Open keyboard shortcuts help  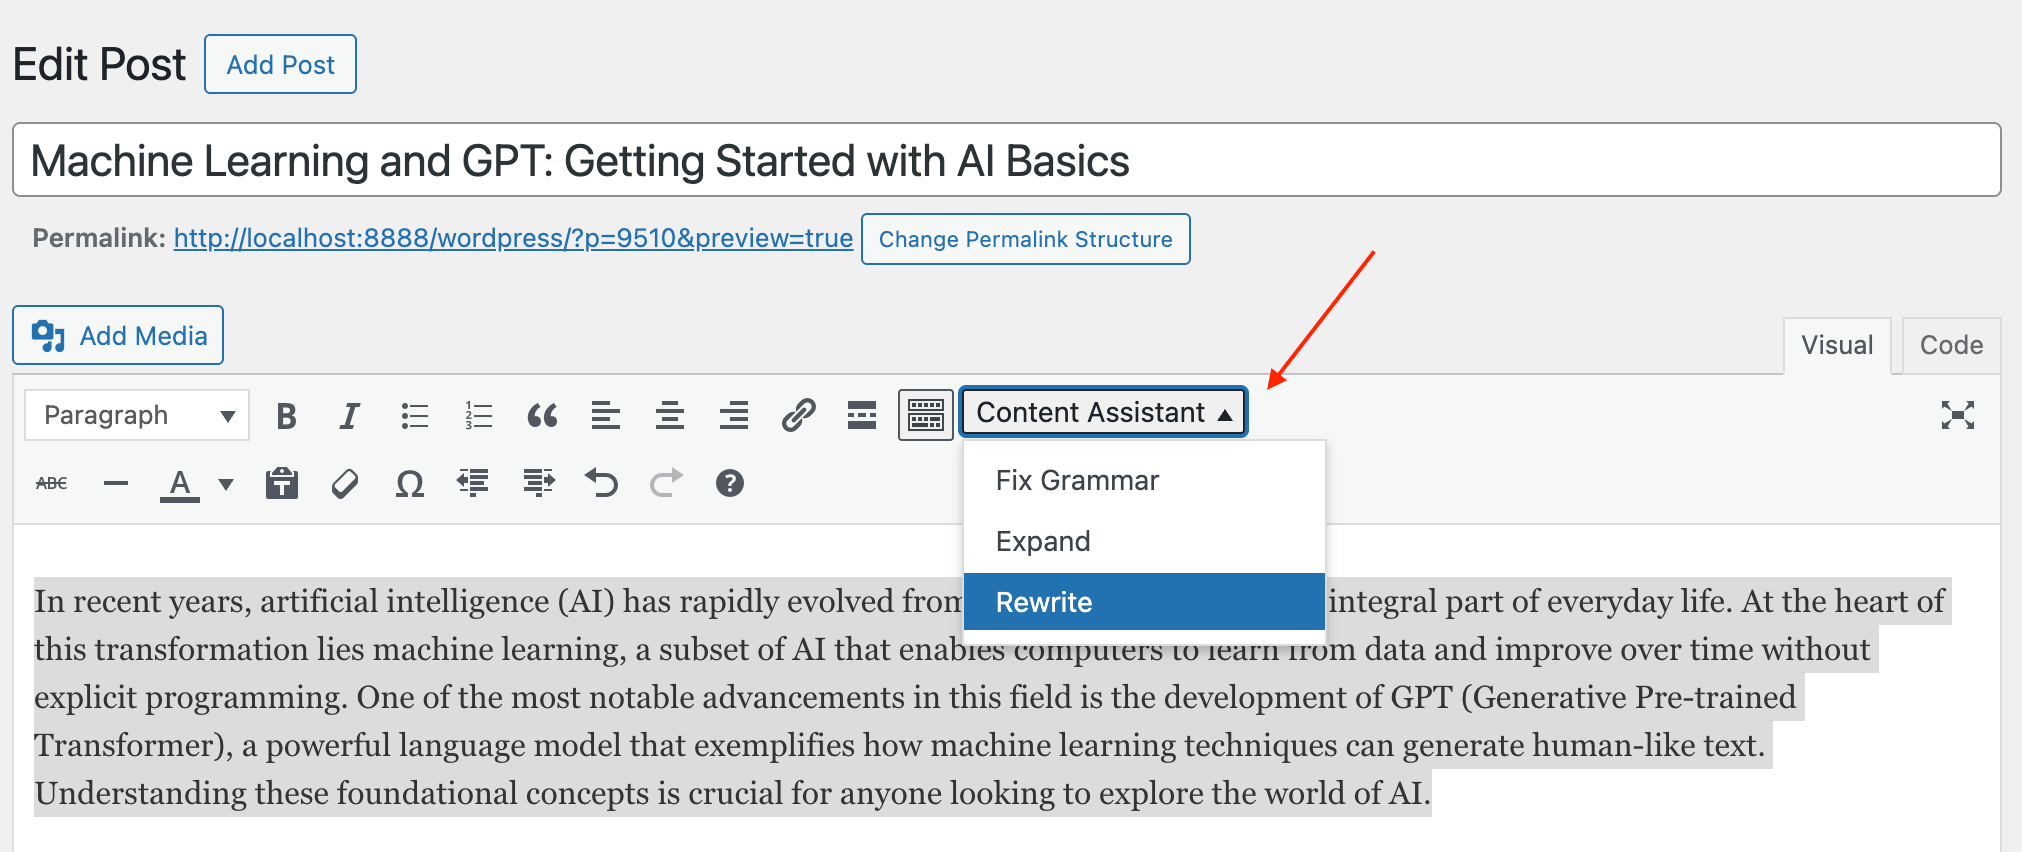pos(730,484)
